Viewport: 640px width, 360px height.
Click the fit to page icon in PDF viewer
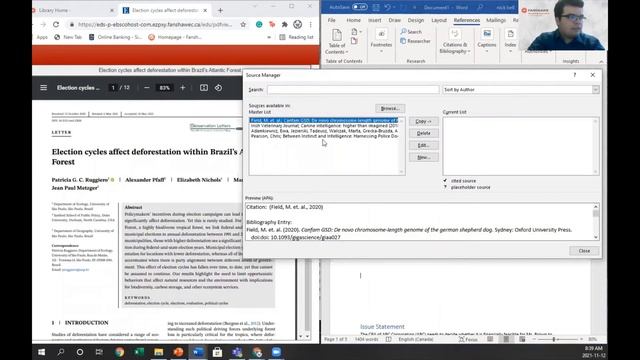click(x=204, y=88)
